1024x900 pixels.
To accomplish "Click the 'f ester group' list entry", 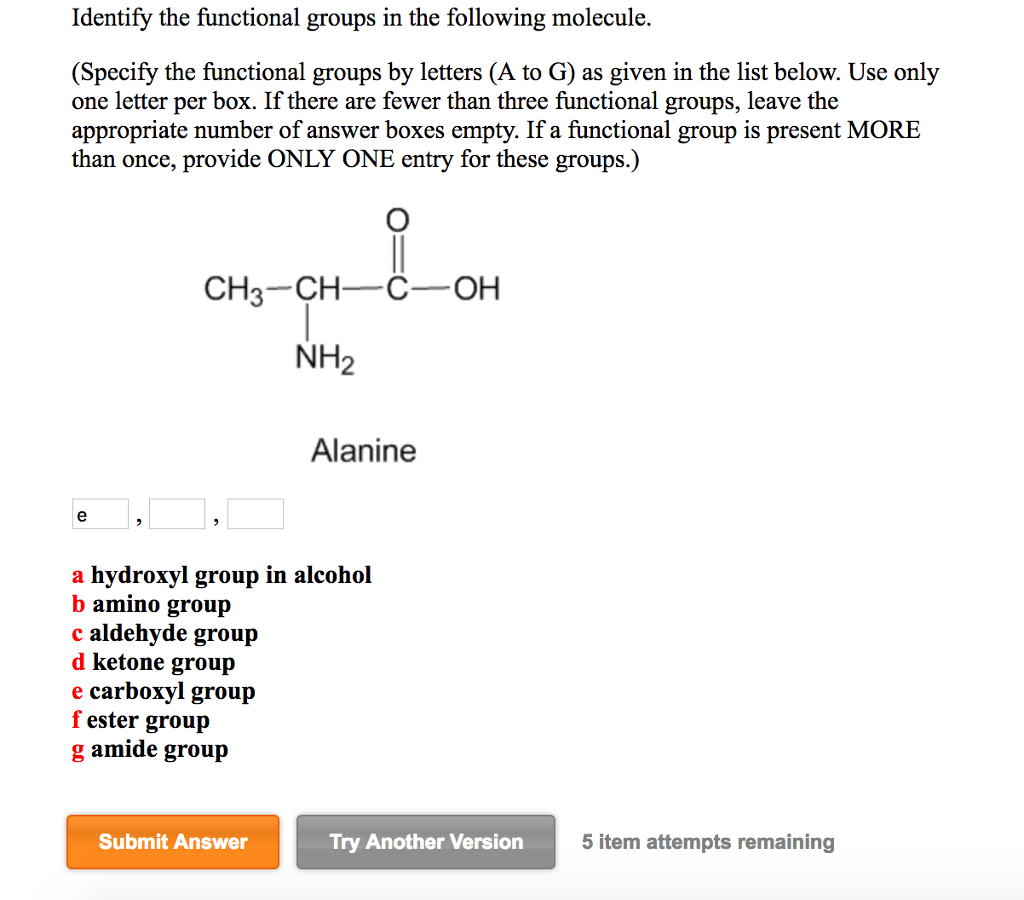I will [141, 720].
